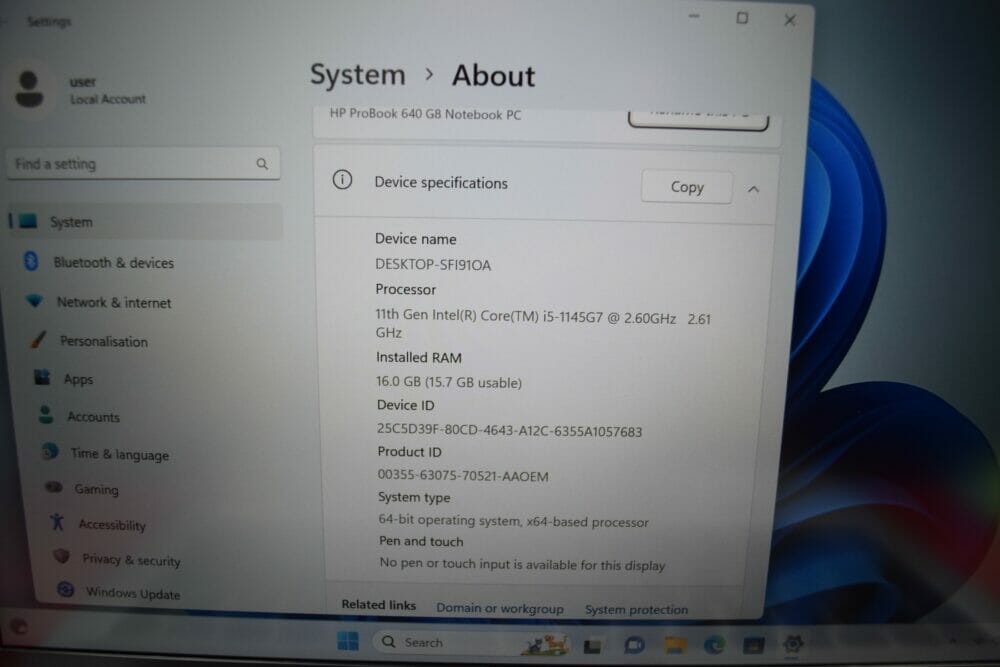The image size is (1000, 667).
Task: Click the user profile avatar picture
Action: pyautogui.click(x=29, y=90)
